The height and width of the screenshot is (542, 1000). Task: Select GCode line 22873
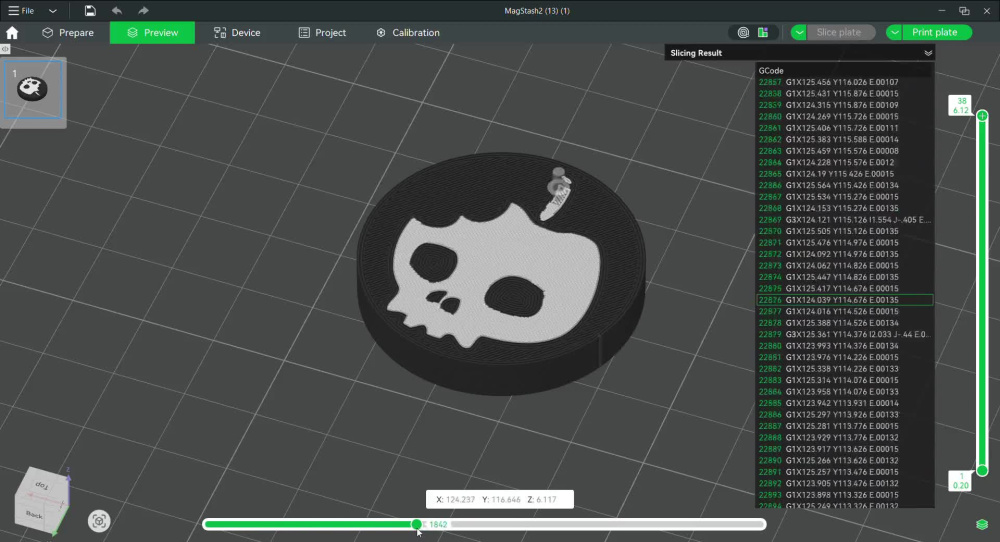coord(844,266)
